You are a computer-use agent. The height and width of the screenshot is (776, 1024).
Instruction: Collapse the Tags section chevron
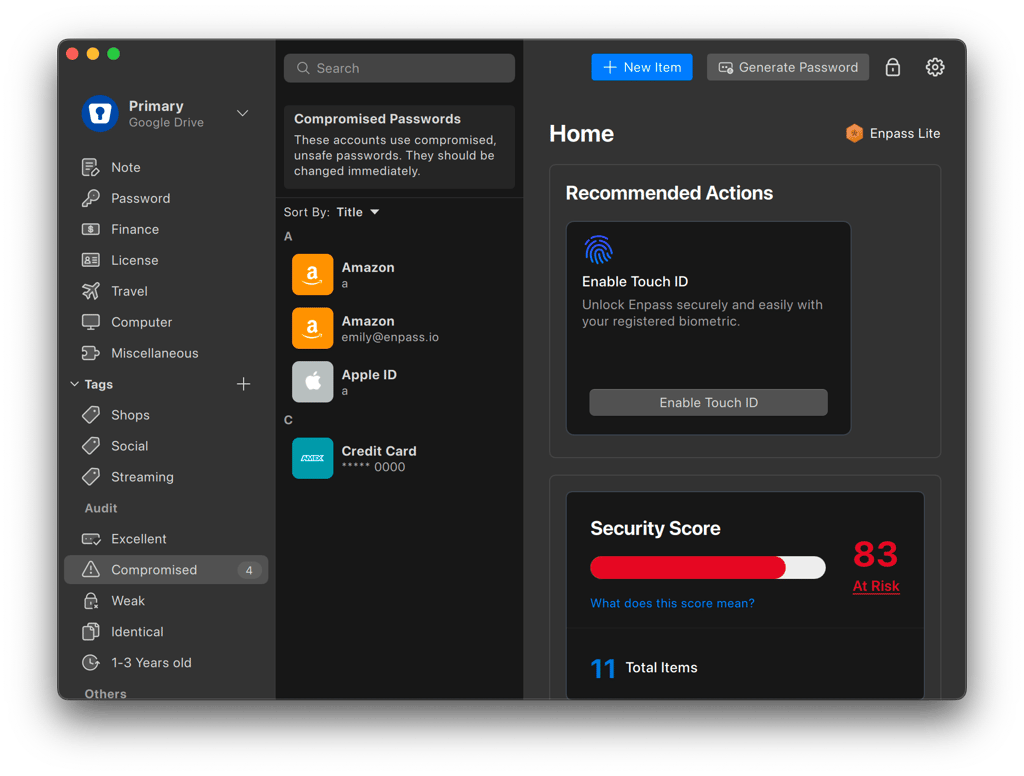point(74,384)
